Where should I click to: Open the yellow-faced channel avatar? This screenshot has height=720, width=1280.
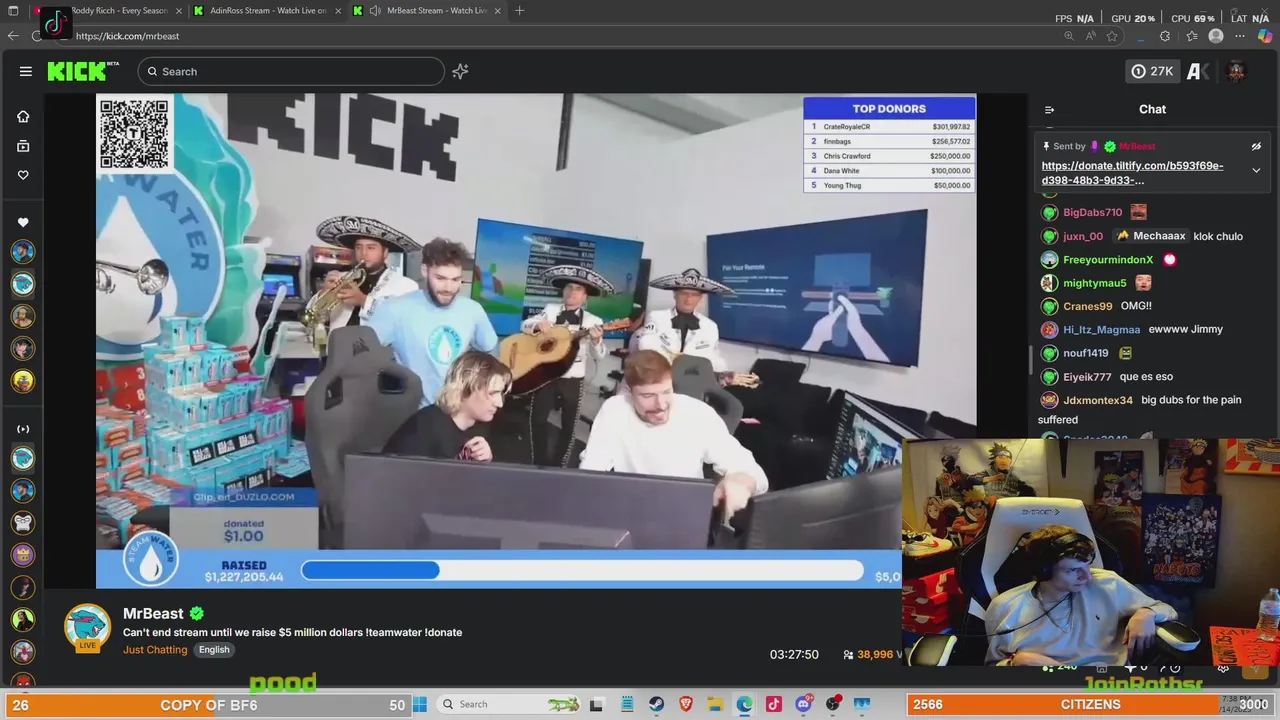point(23,381)
